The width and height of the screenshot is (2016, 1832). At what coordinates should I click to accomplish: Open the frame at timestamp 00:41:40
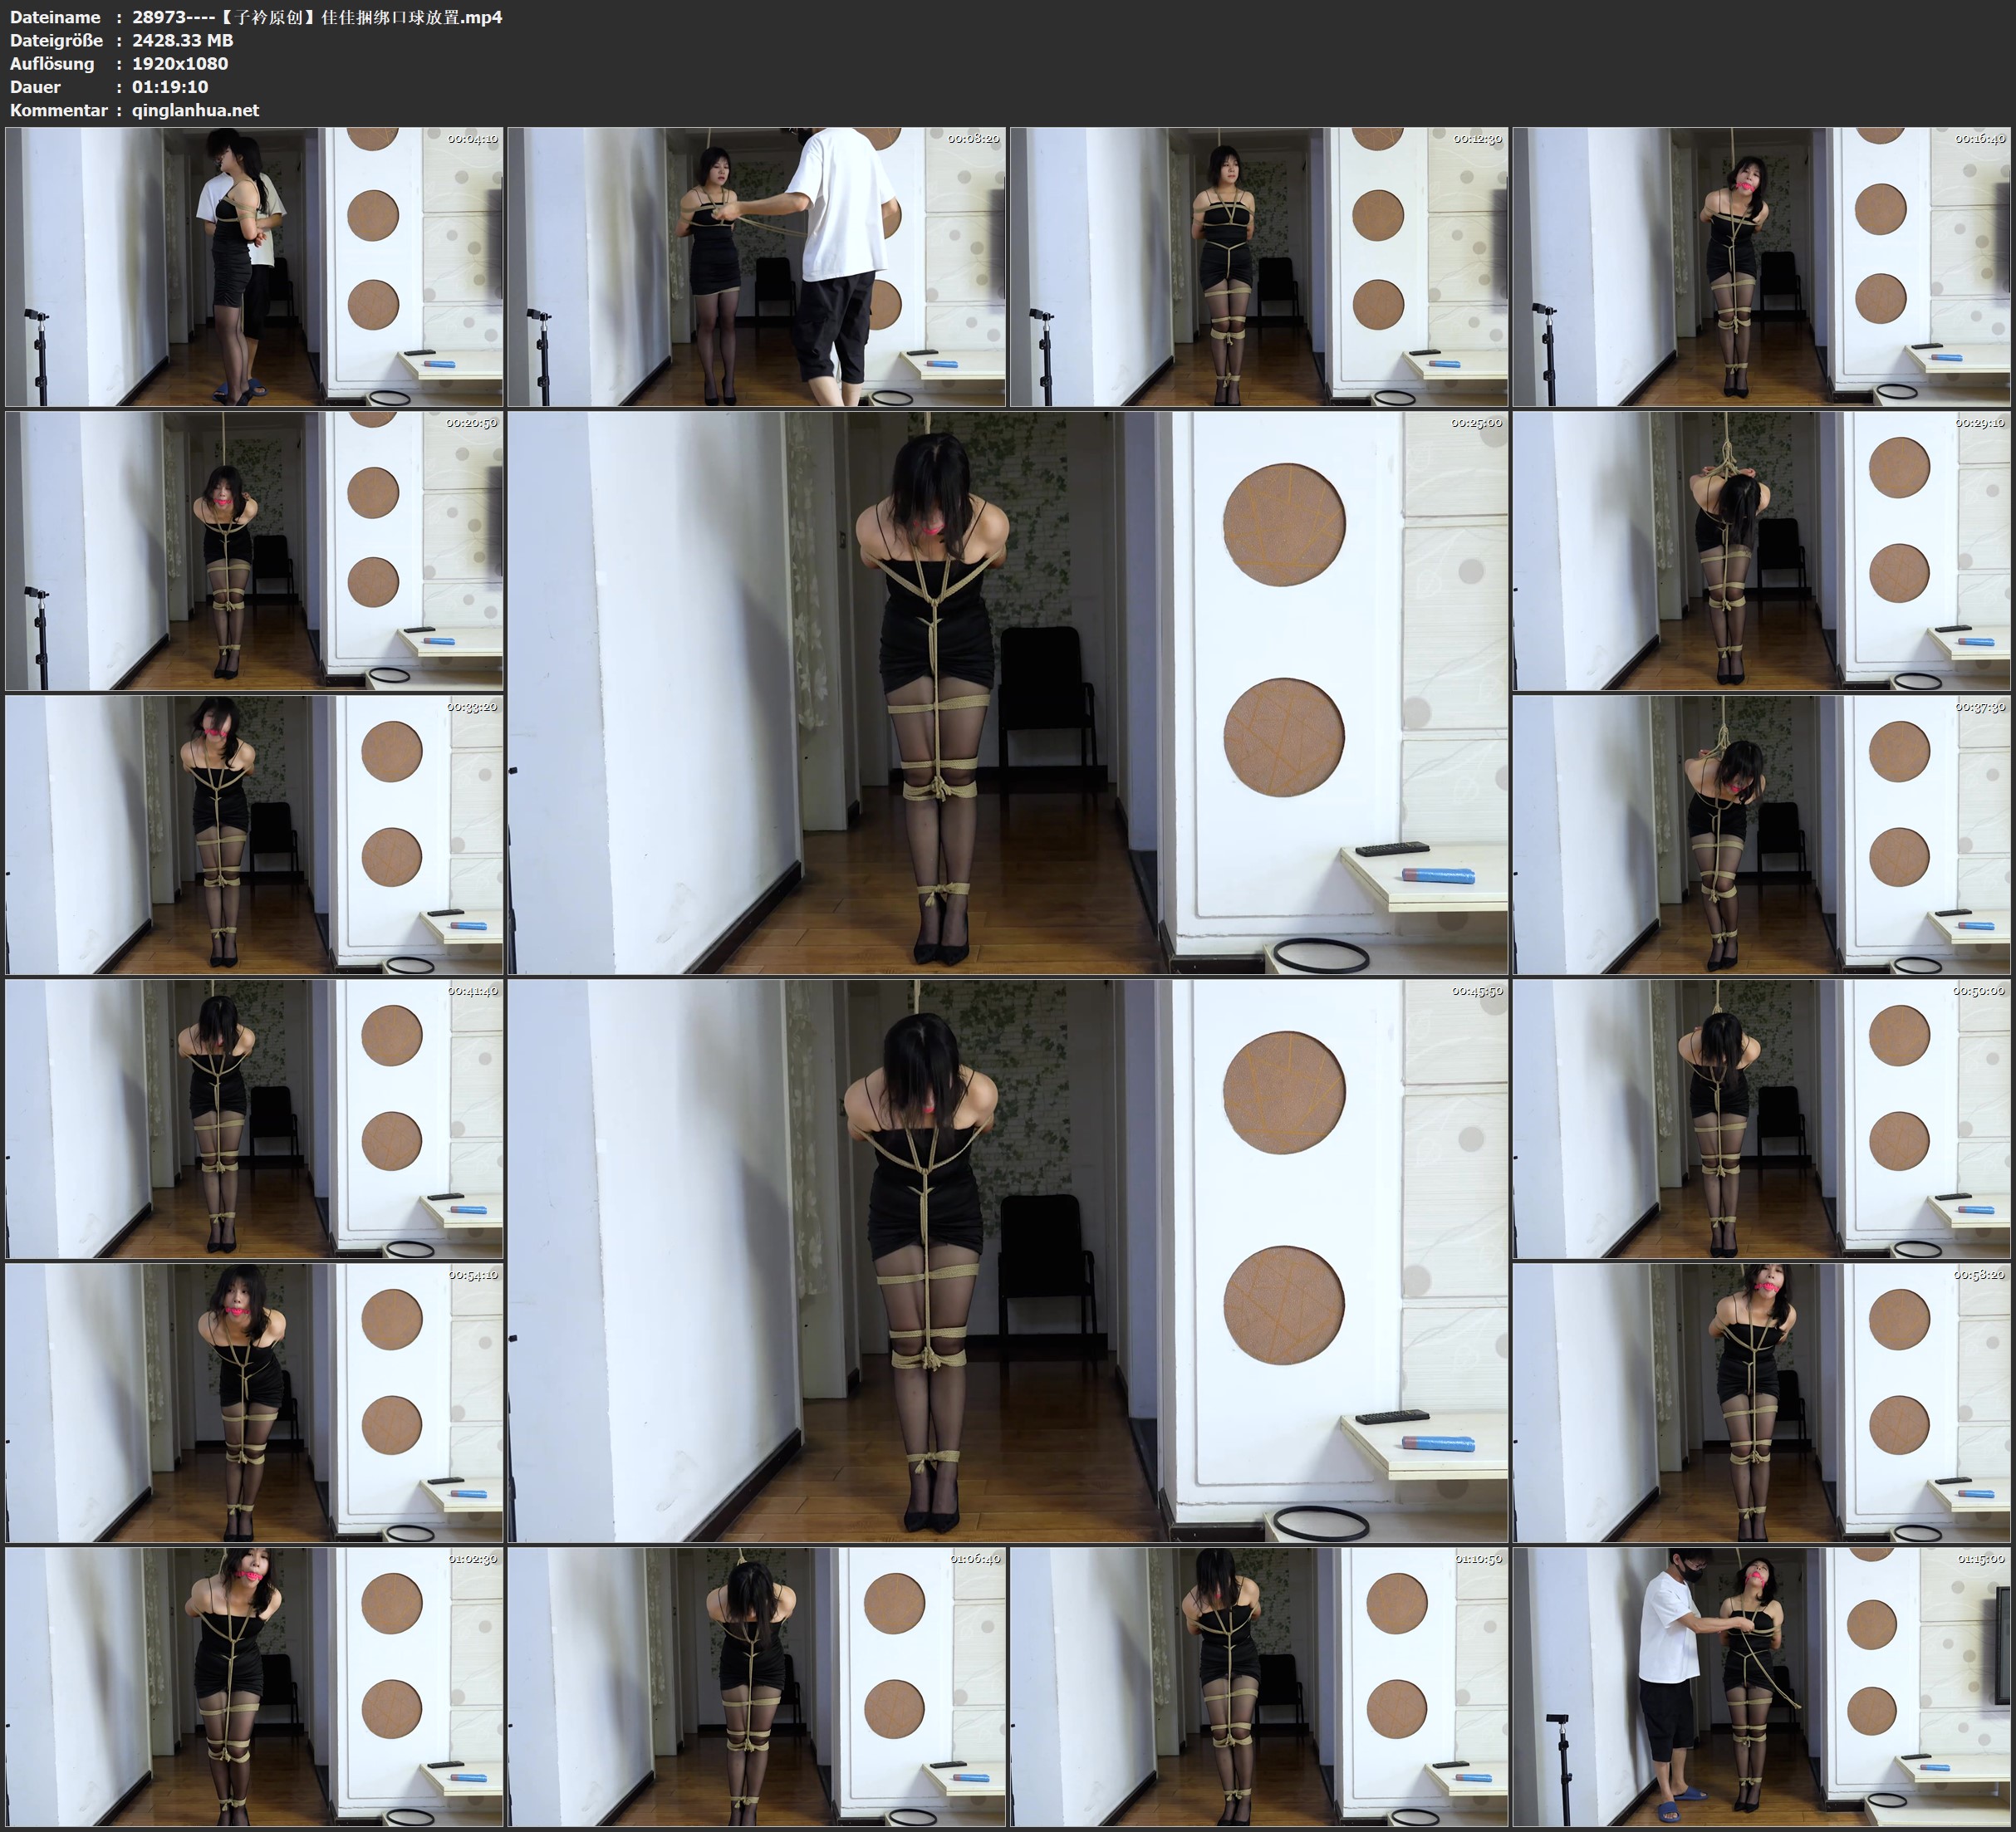click(x=254, y=1118)
